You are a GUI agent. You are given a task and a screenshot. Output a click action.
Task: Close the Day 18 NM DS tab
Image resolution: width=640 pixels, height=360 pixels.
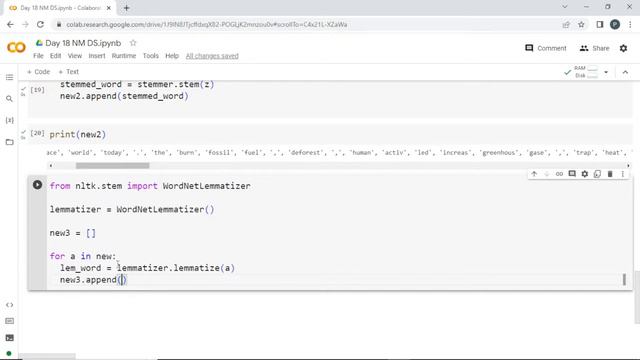click(x=109, y=8)
